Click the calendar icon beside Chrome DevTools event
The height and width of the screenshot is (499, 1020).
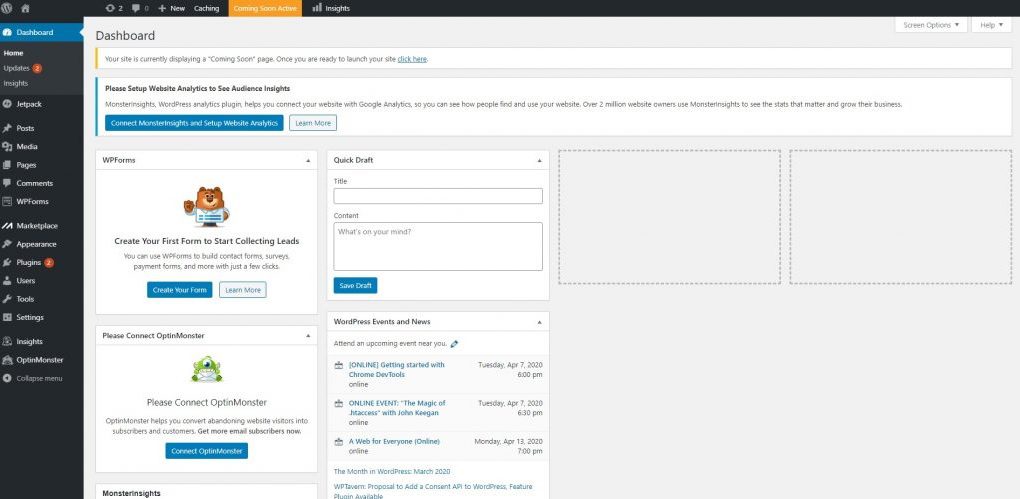tap(338, 366)
